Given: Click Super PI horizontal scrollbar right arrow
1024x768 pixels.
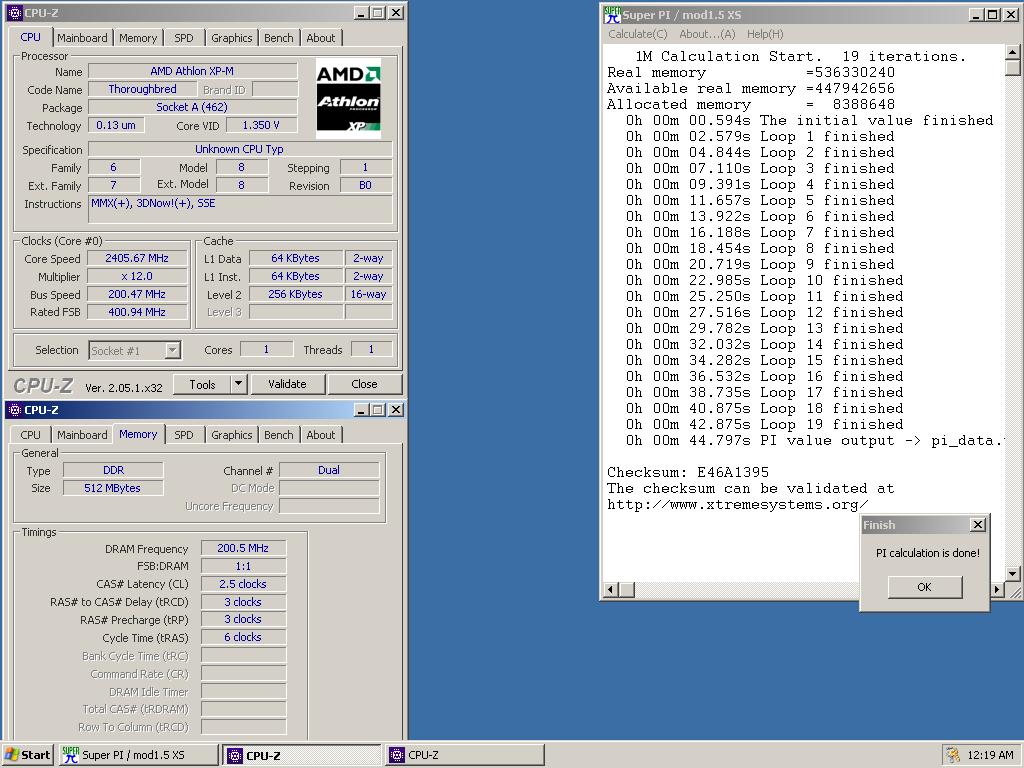Looking at the screenshot, I should point(997,590).
